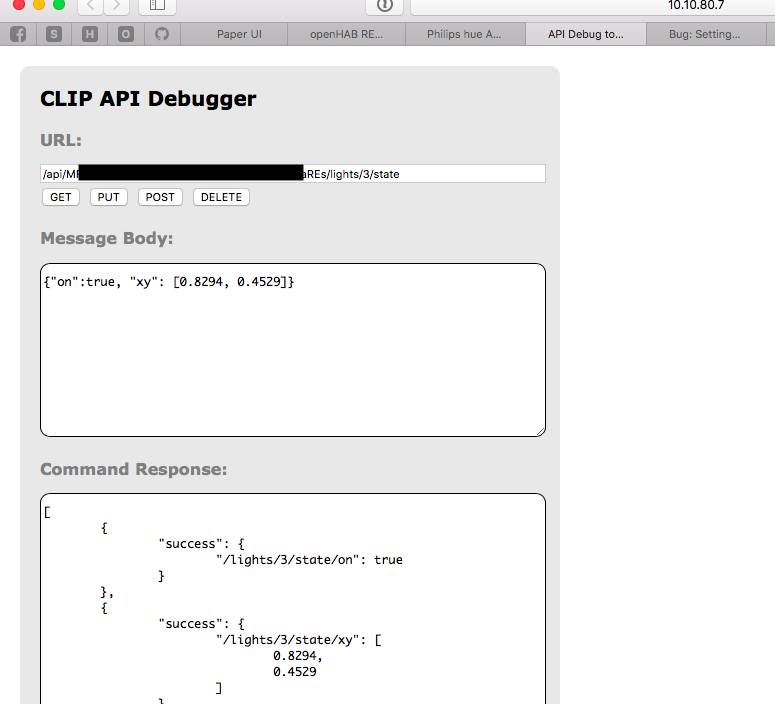
Task: Switch to the Paper UI tab
Action: pyautogui.click(x=239, y=34)
